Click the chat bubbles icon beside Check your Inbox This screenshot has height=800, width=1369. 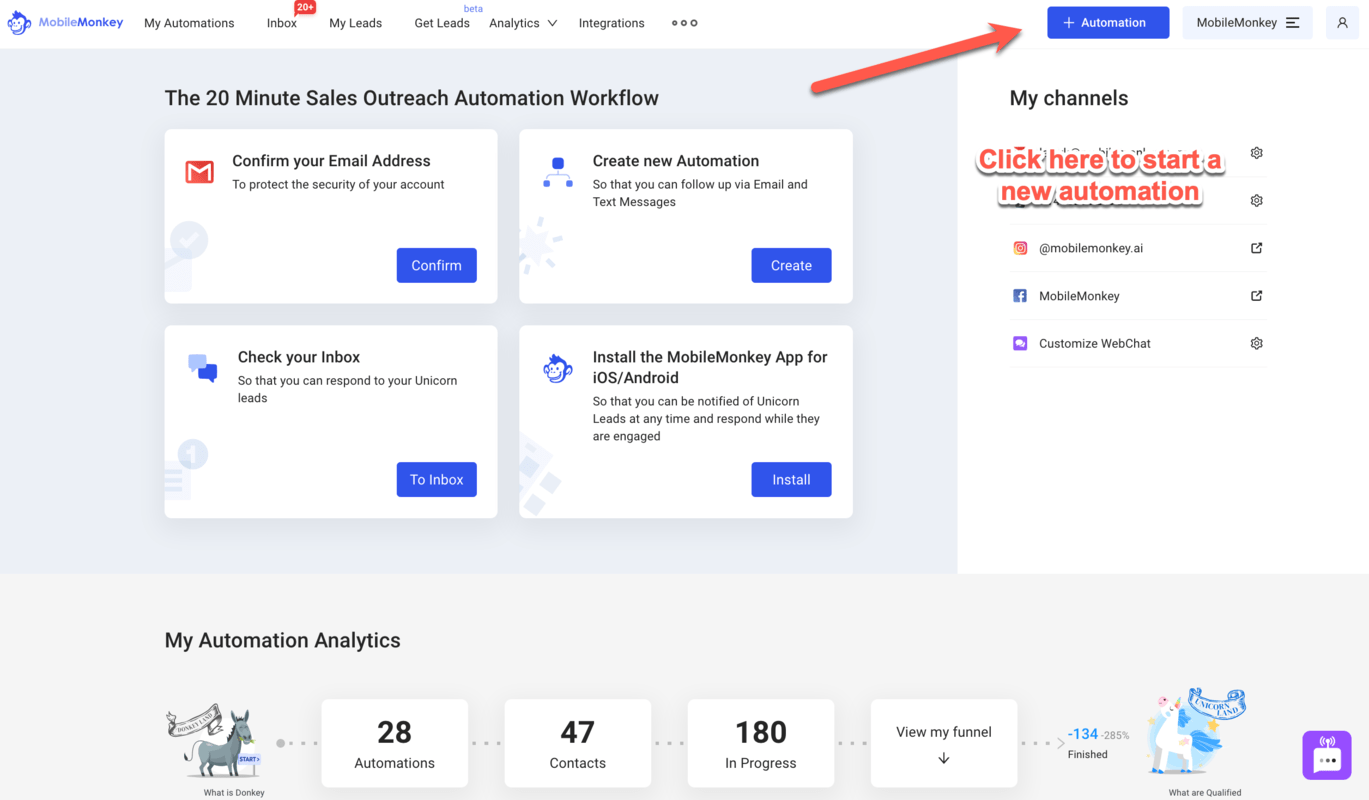[203, 368]
